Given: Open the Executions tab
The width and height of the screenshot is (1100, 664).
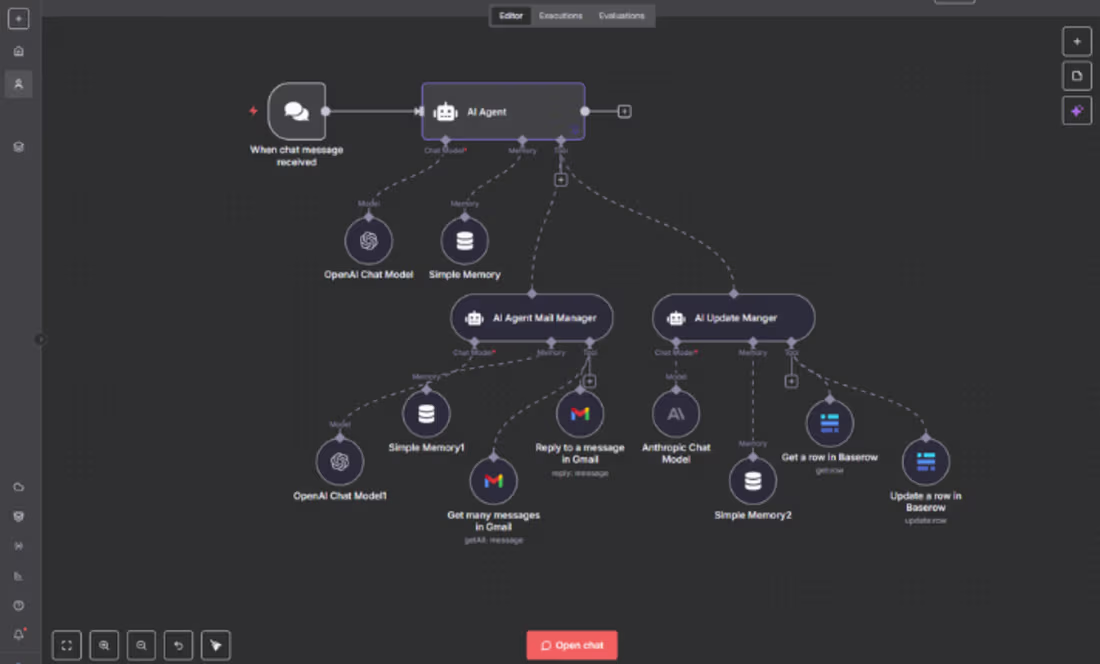Looking at the screenshot, I should click(x=561, y=15).
